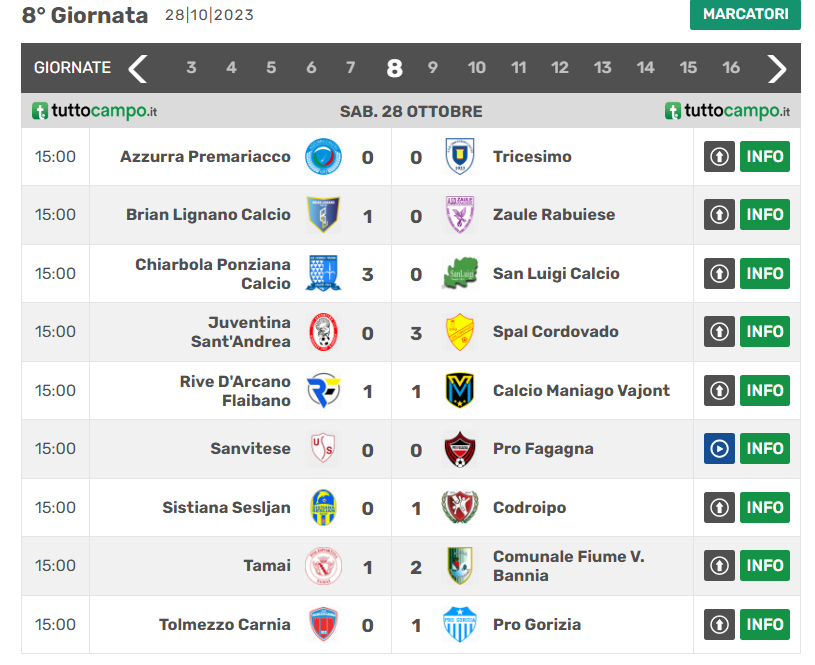Click the Calcio Maniago Vajont team logo
Screen dimensions: 815x665
(x=460, y=390)
